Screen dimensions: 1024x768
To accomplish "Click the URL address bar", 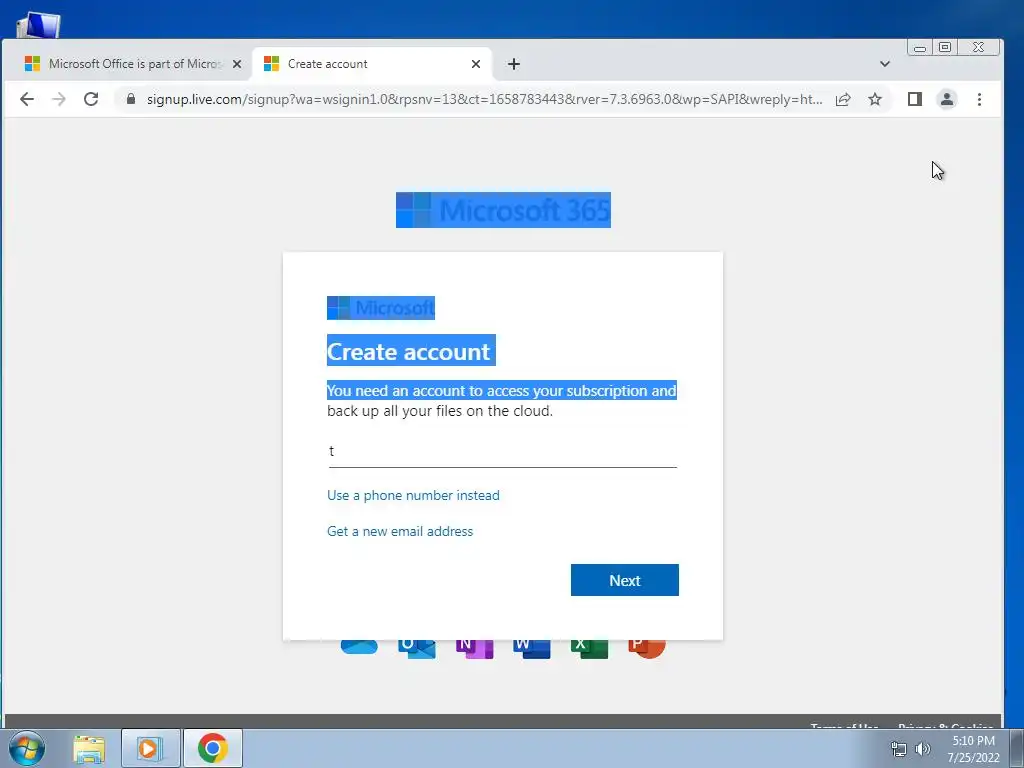I will 483,99.
